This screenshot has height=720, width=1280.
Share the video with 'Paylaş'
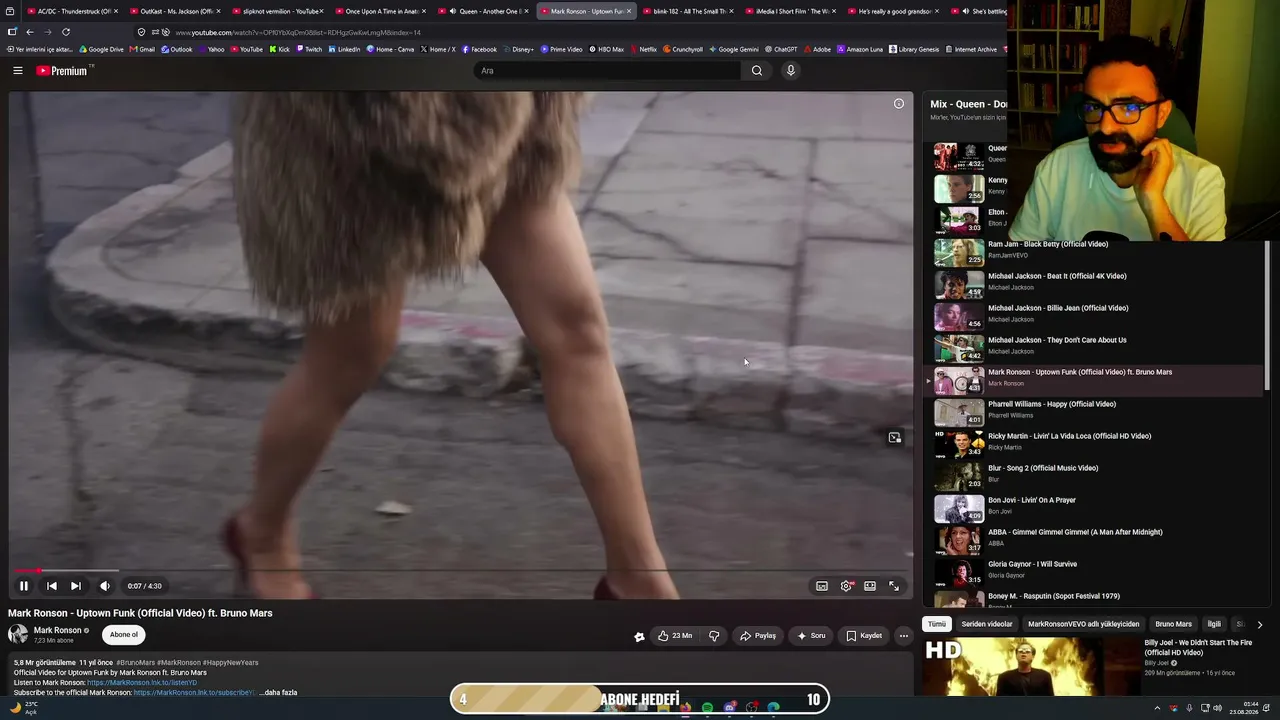pos(757,636)
